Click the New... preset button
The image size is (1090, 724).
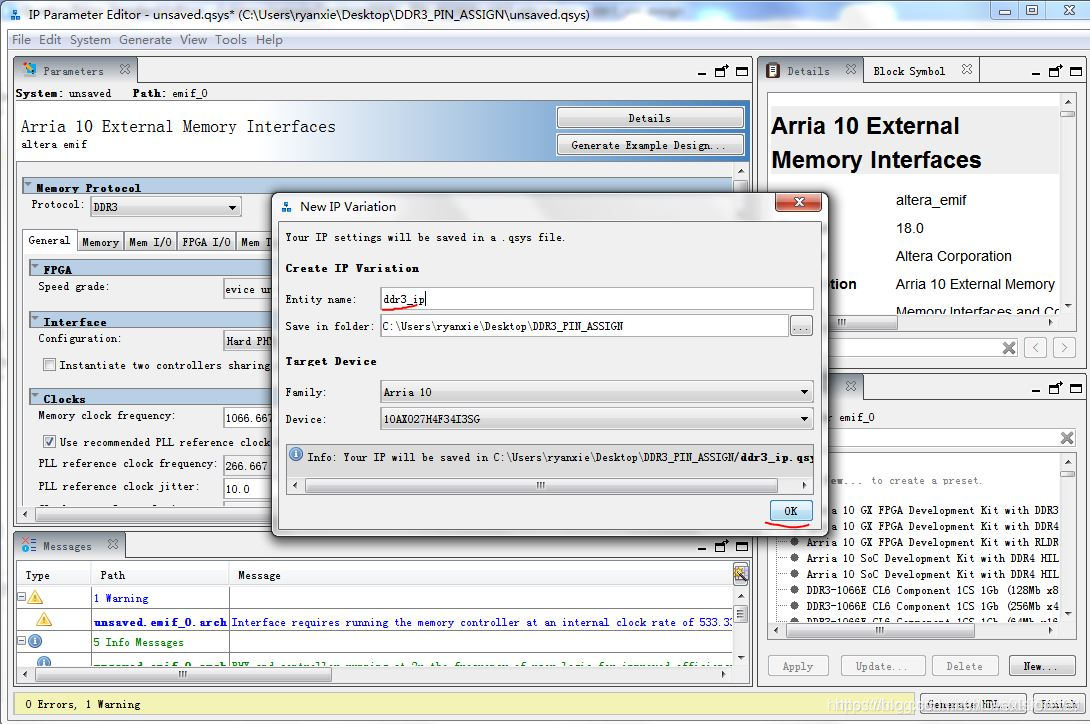[x=1042, y=666]
